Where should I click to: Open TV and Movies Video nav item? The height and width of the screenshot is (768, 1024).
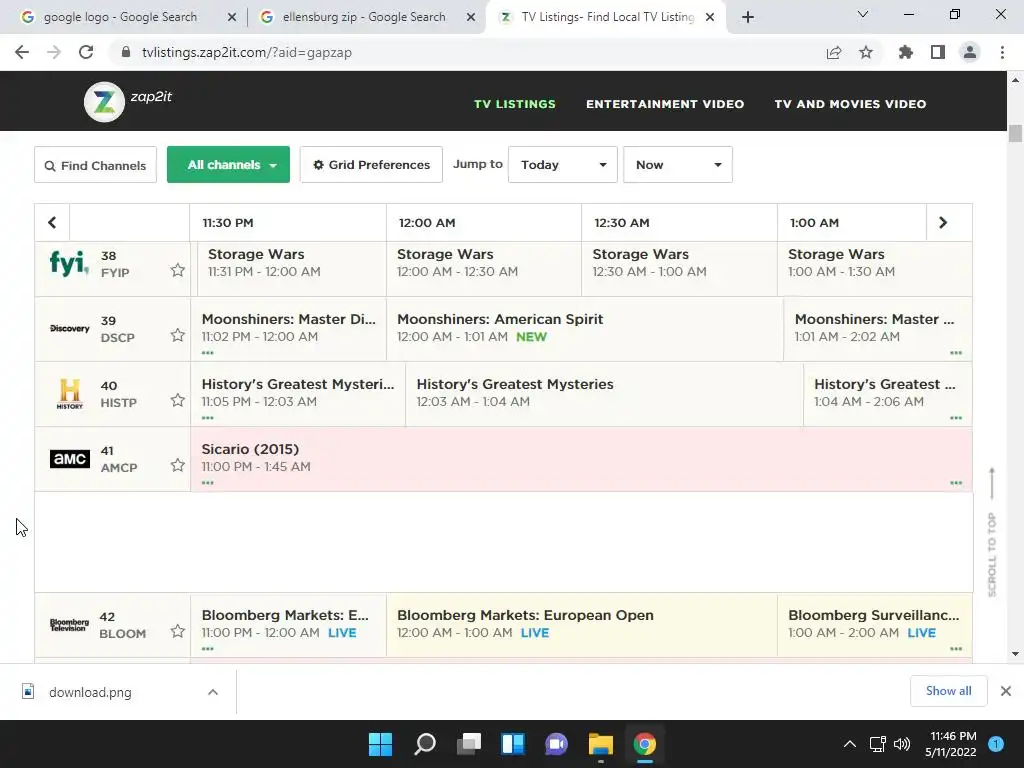tap(850, 104)
